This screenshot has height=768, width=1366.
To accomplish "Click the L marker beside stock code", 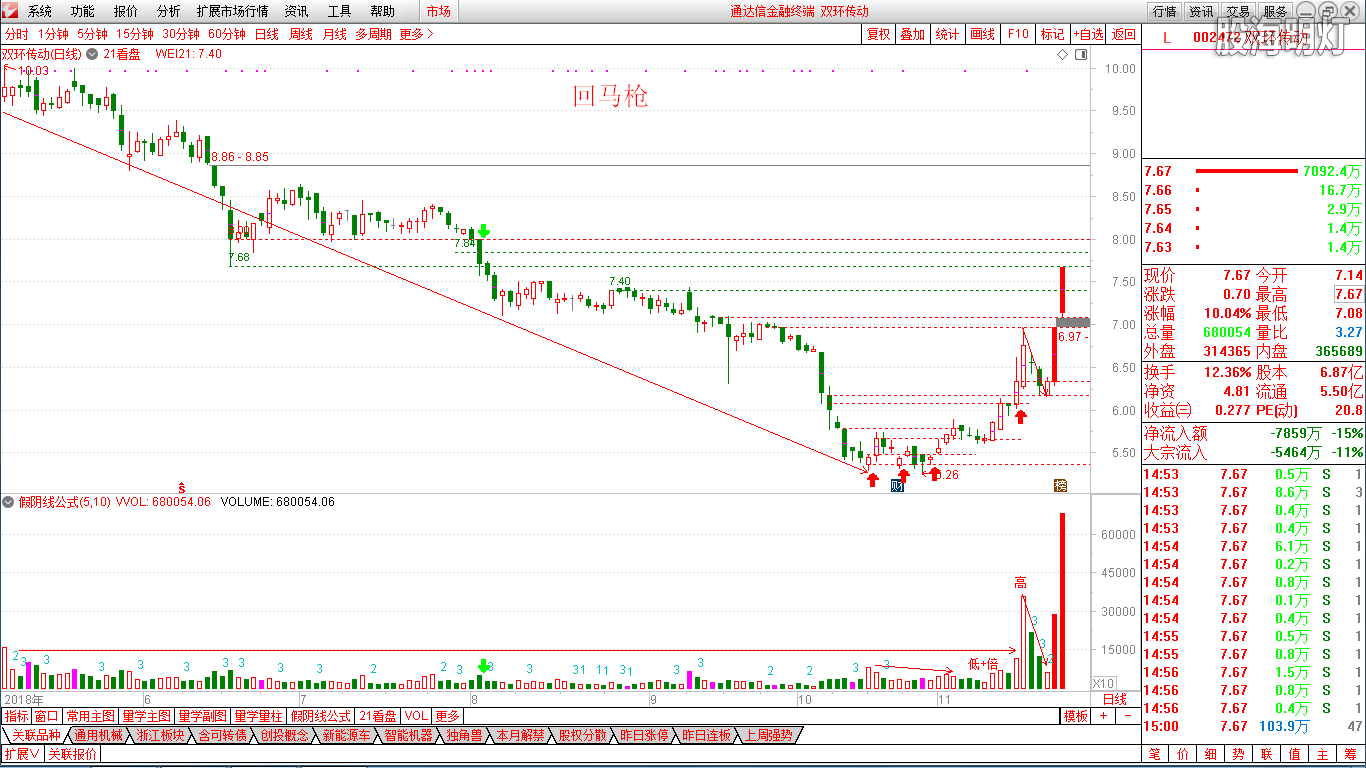I will (1166, 37).
